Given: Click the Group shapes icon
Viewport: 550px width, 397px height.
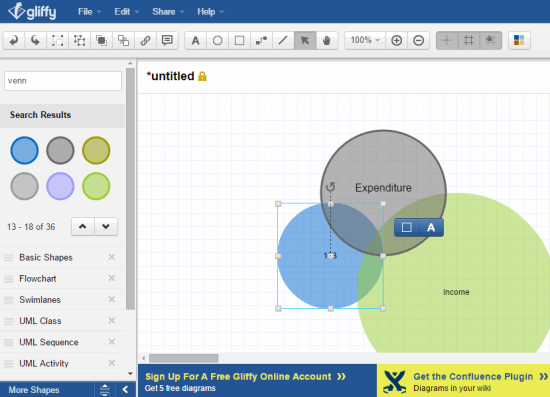Looking at the screenshot, I should click(x=58, y=41).
